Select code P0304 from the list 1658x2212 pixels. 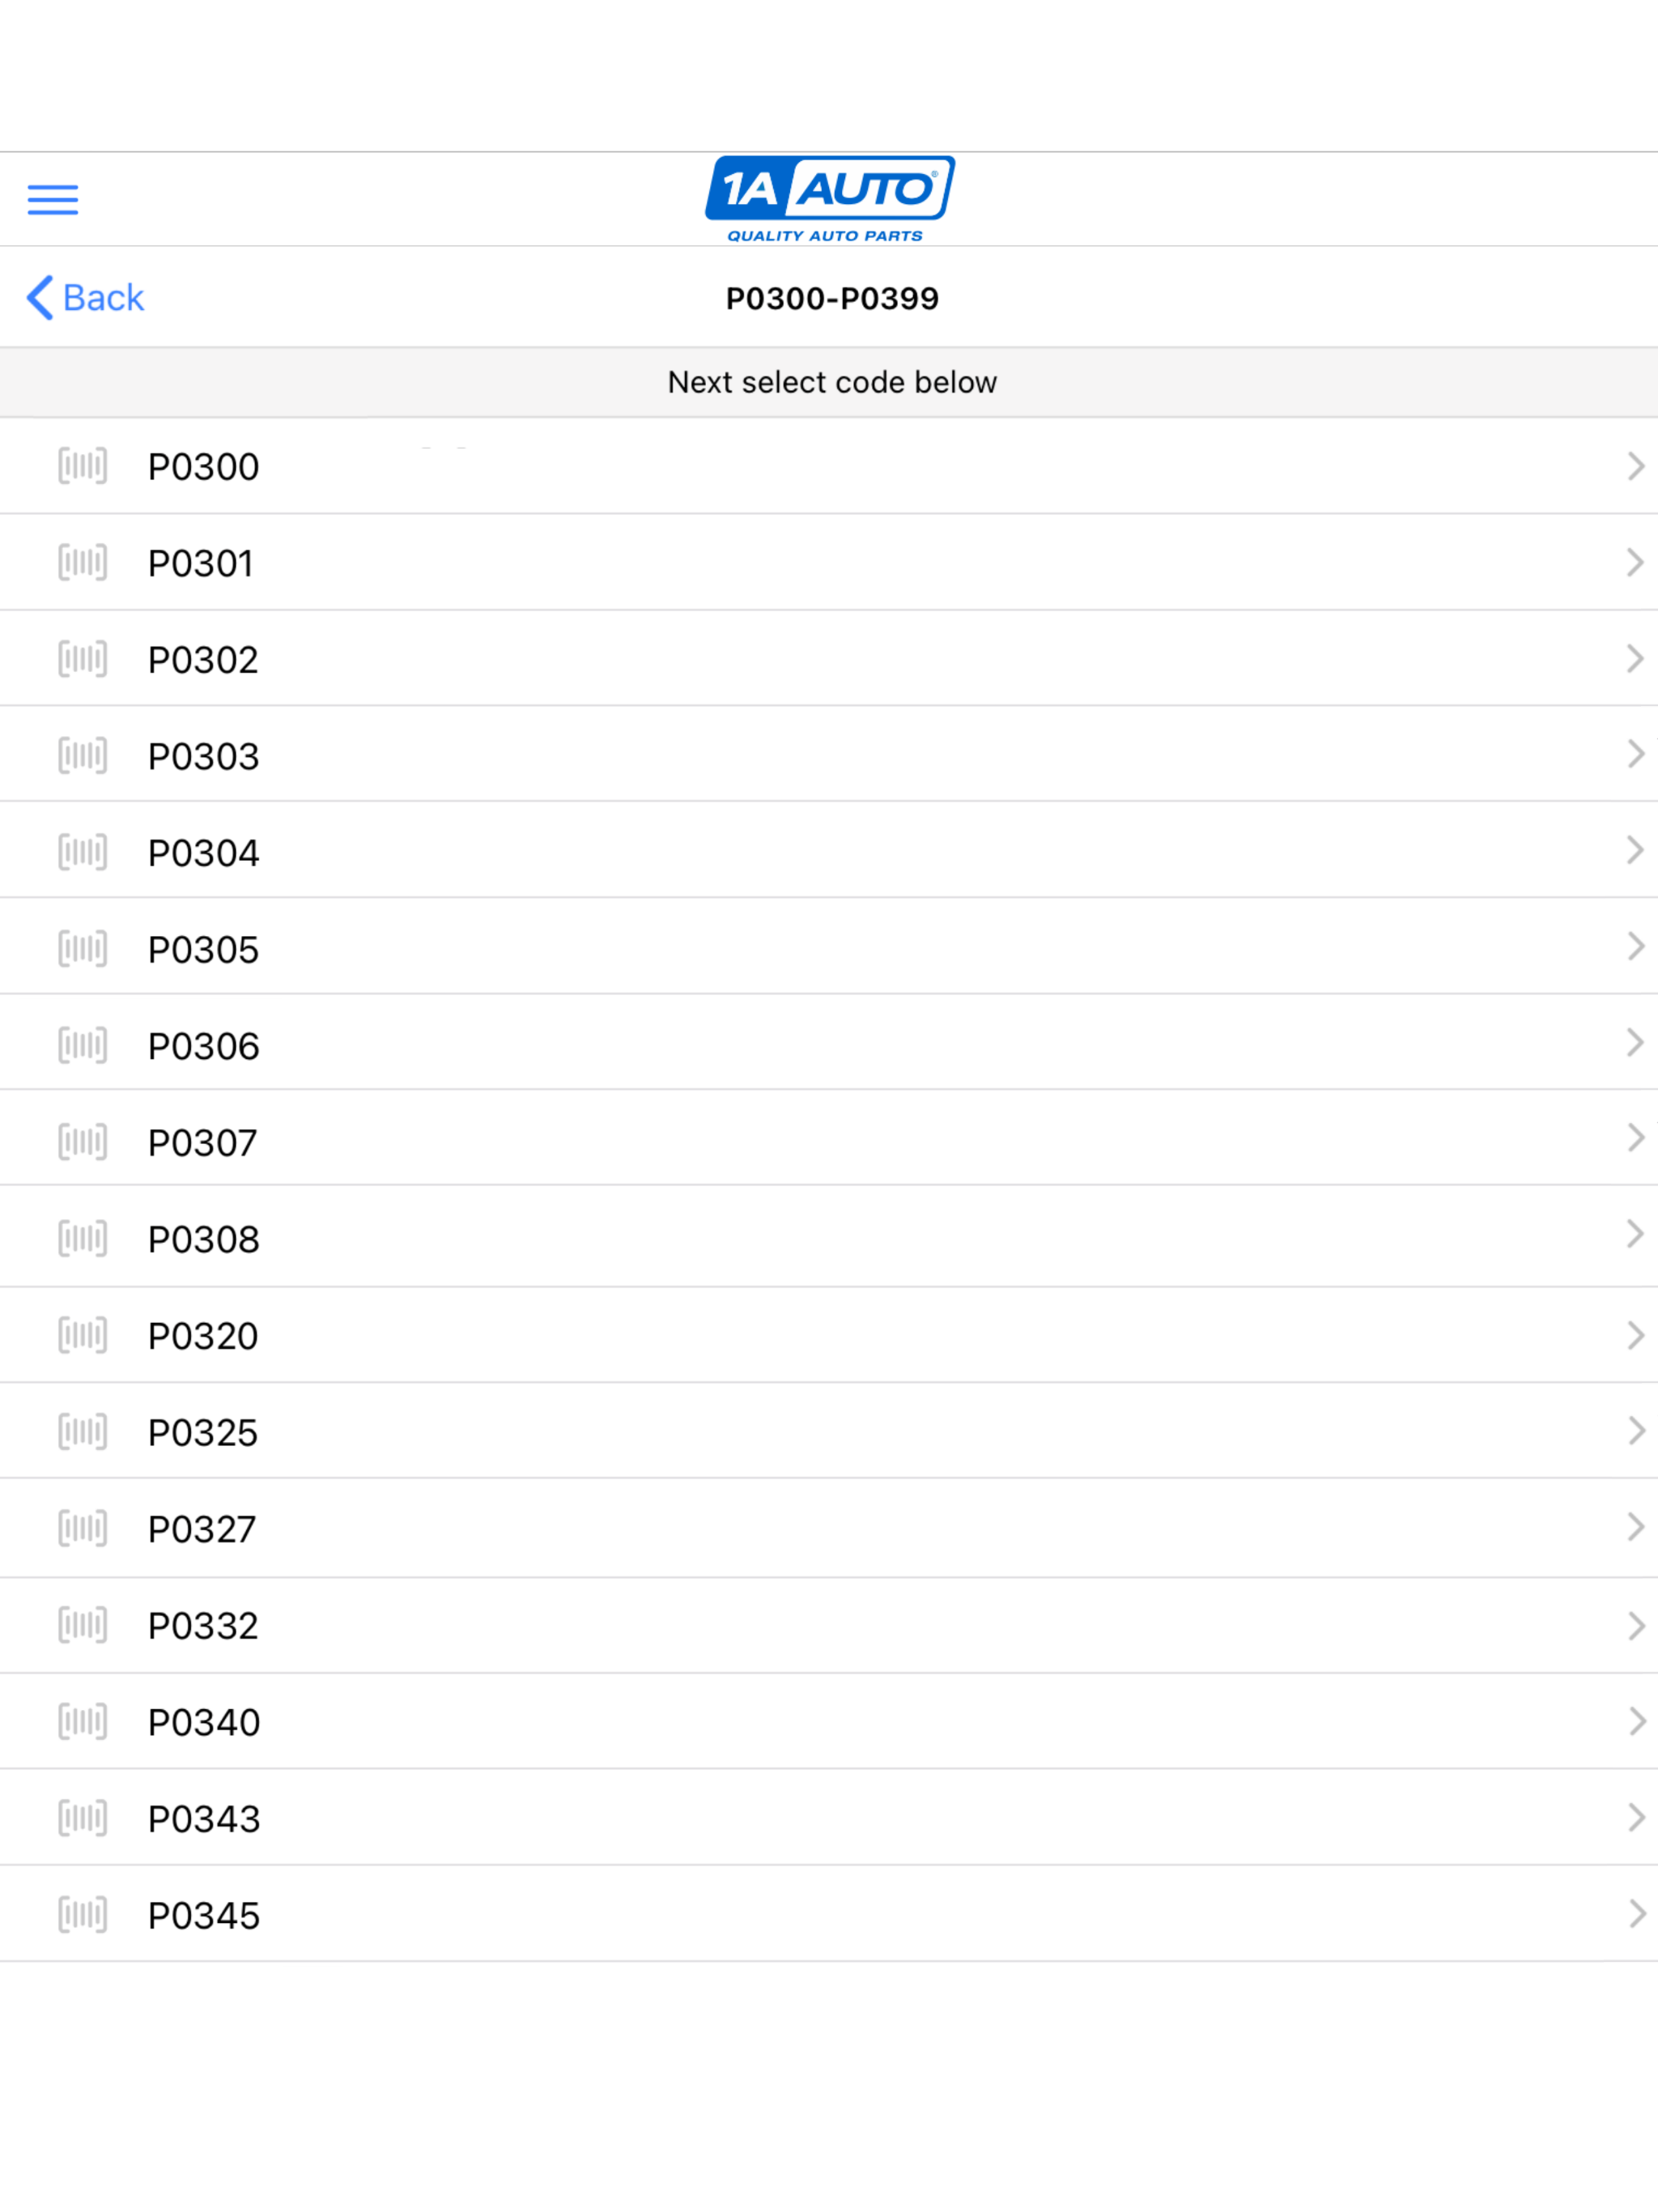pos(204,853)
